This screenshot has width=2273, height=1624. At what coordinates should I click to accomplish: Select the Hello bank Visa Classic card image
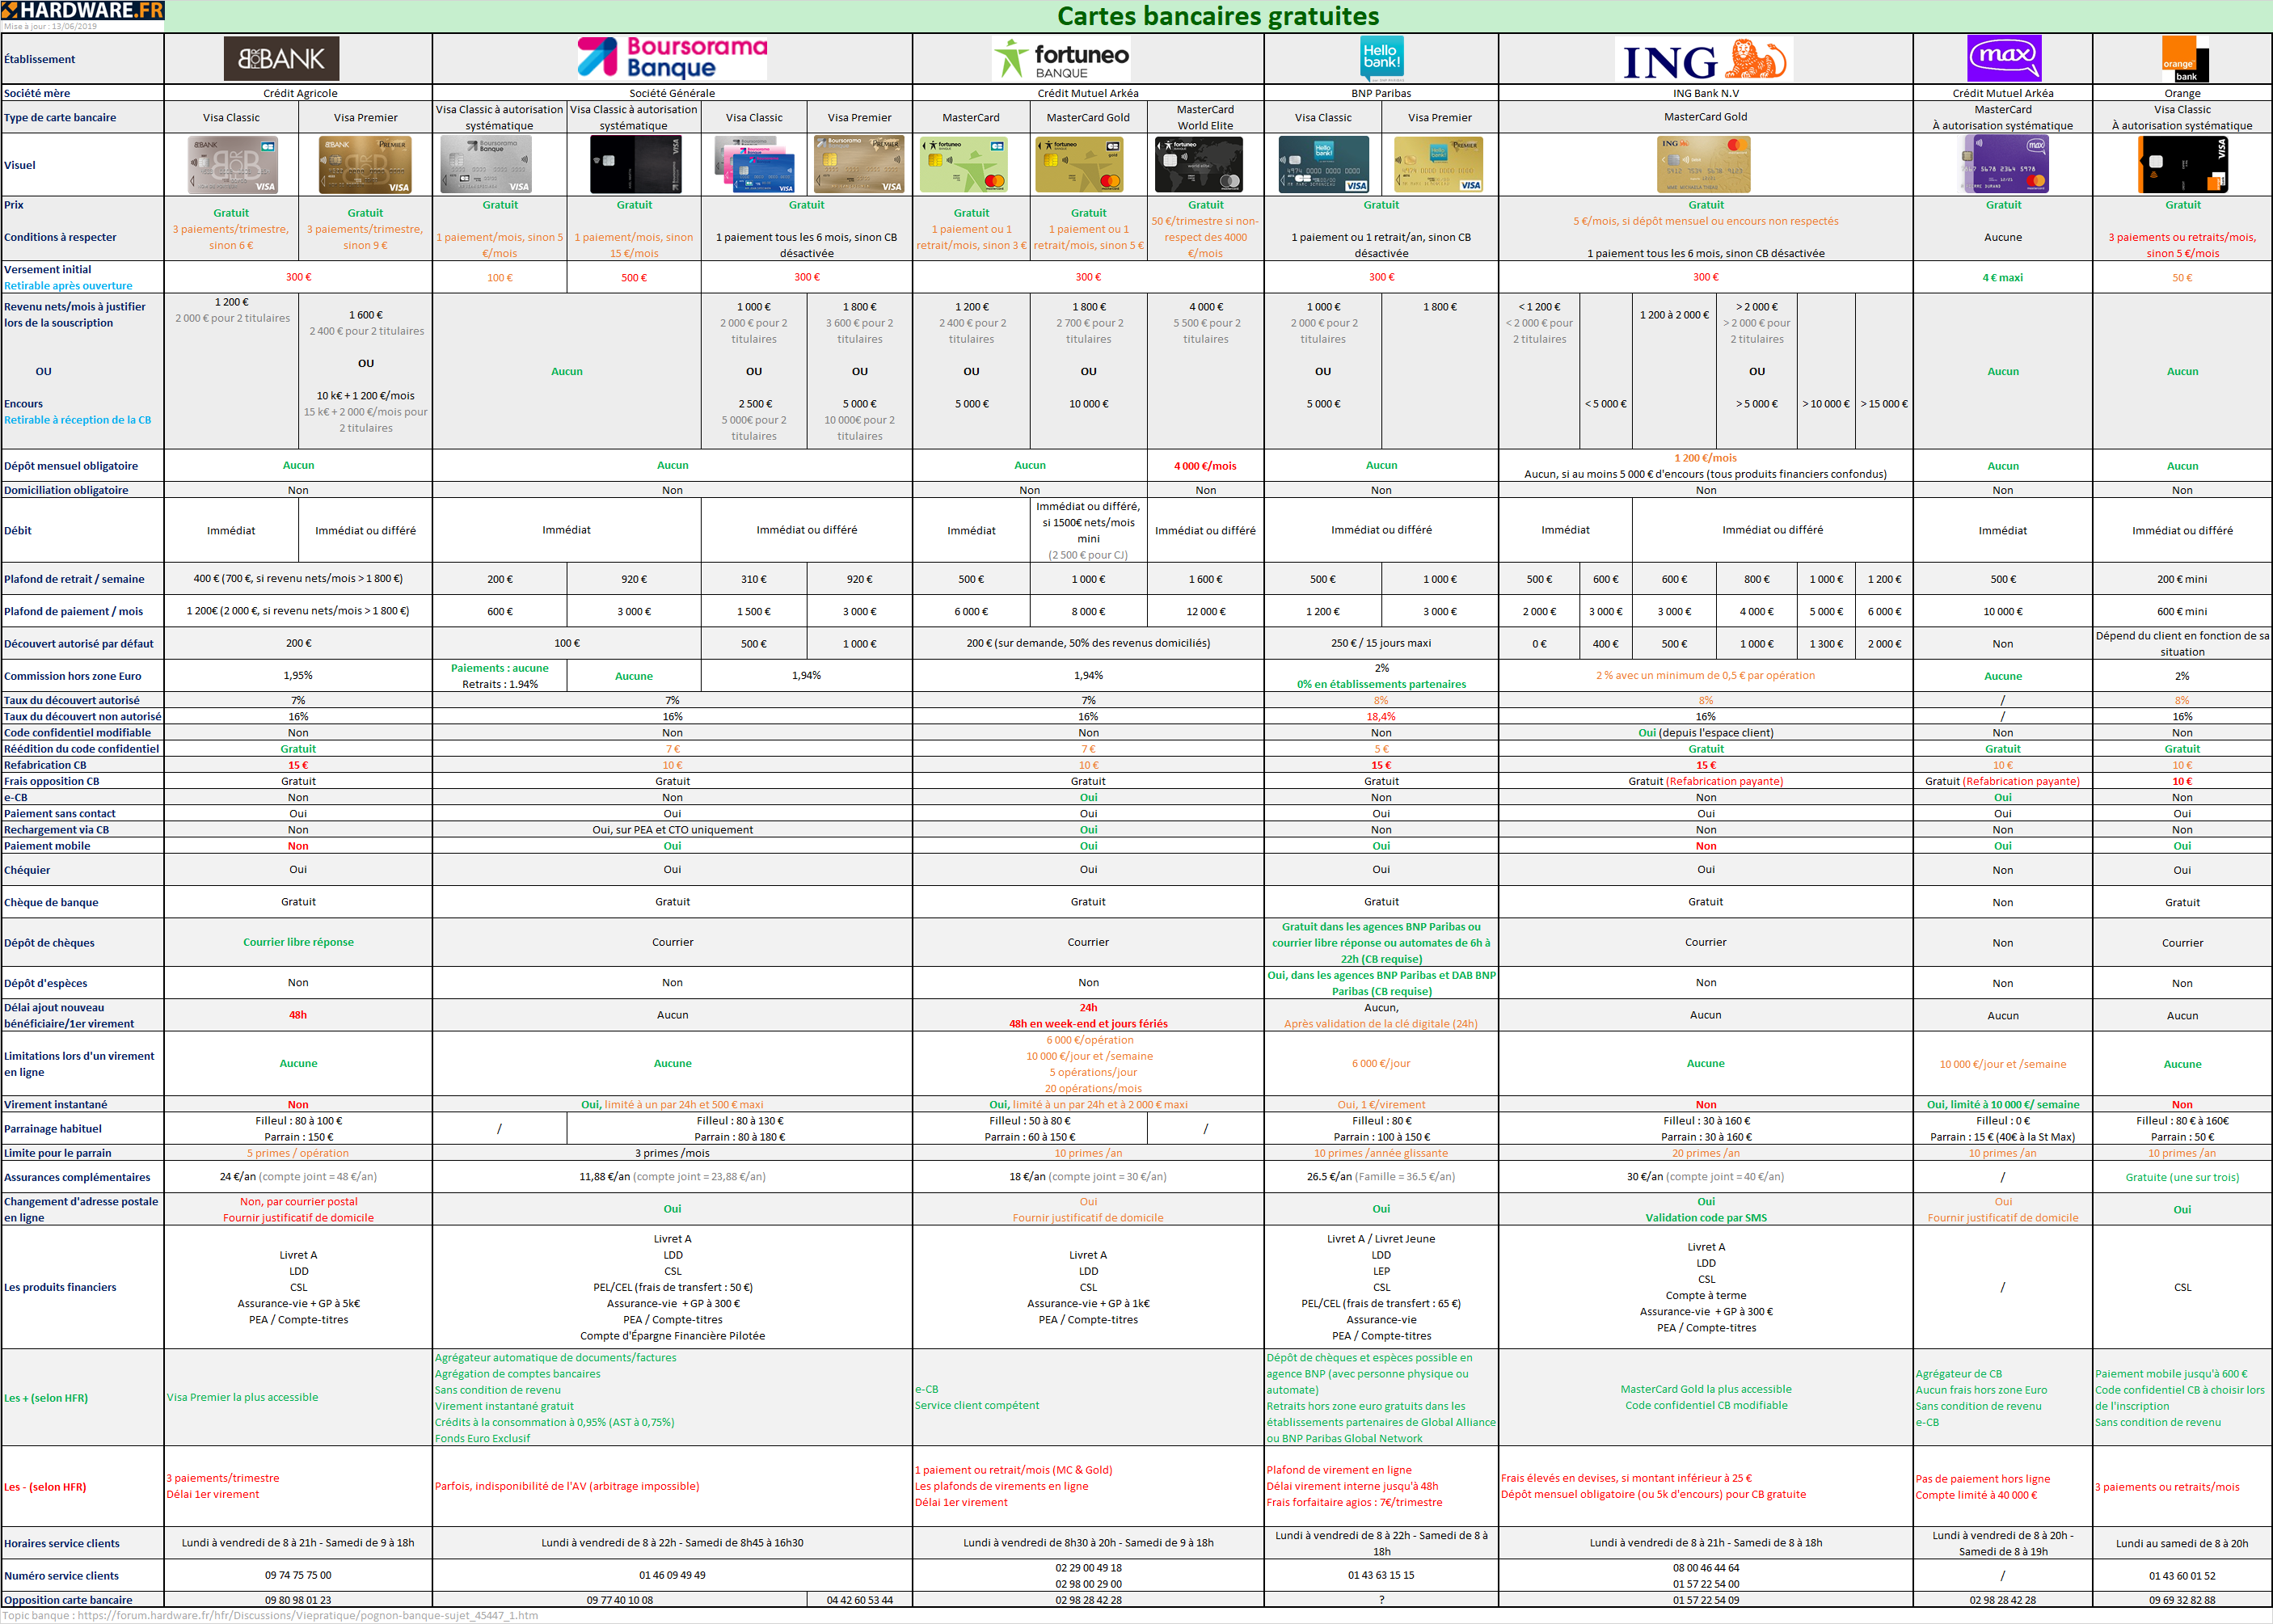pos(1323,165)
